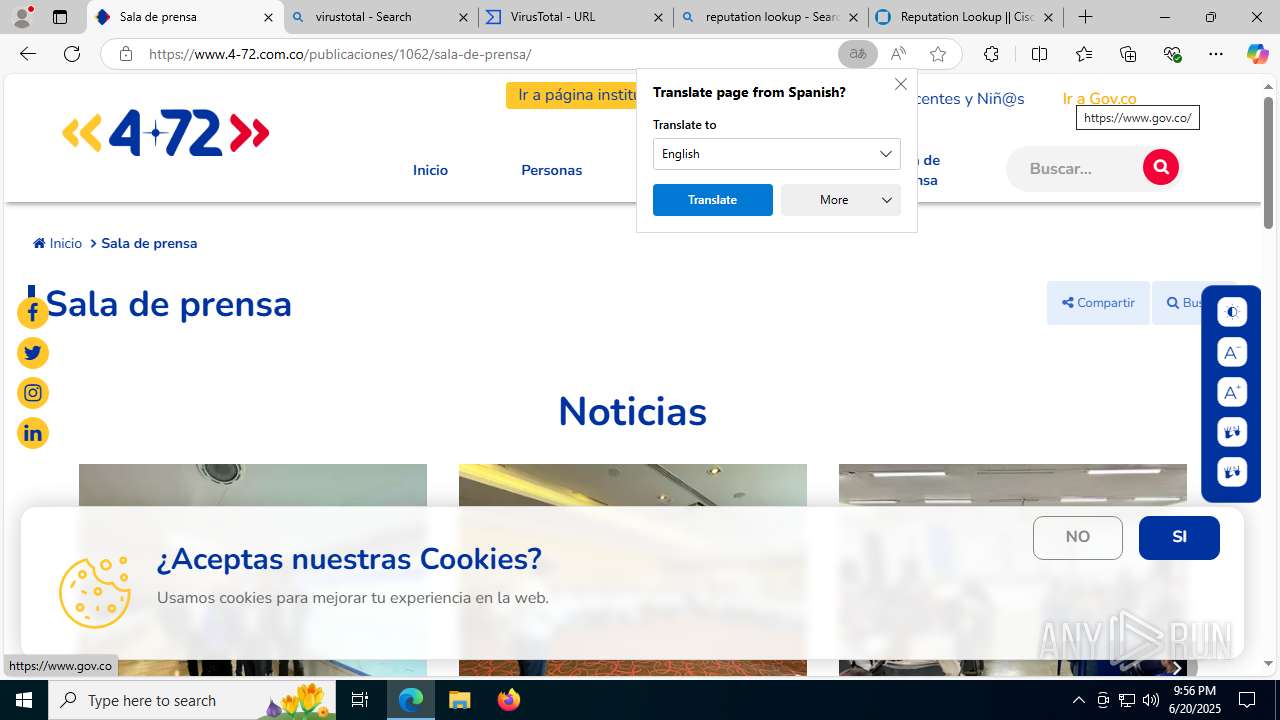Switch to the reputation lookup search tab

(x=768, y=17)
